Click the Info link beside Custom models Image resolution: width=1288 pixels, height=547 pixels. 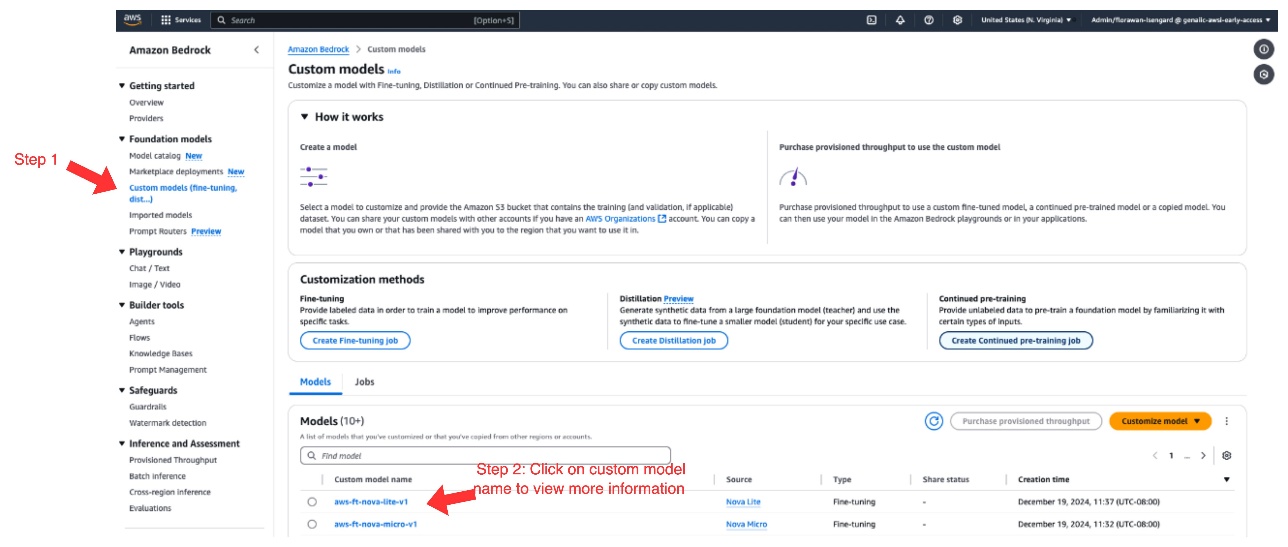pyautogui.click(x=394, y=71)
